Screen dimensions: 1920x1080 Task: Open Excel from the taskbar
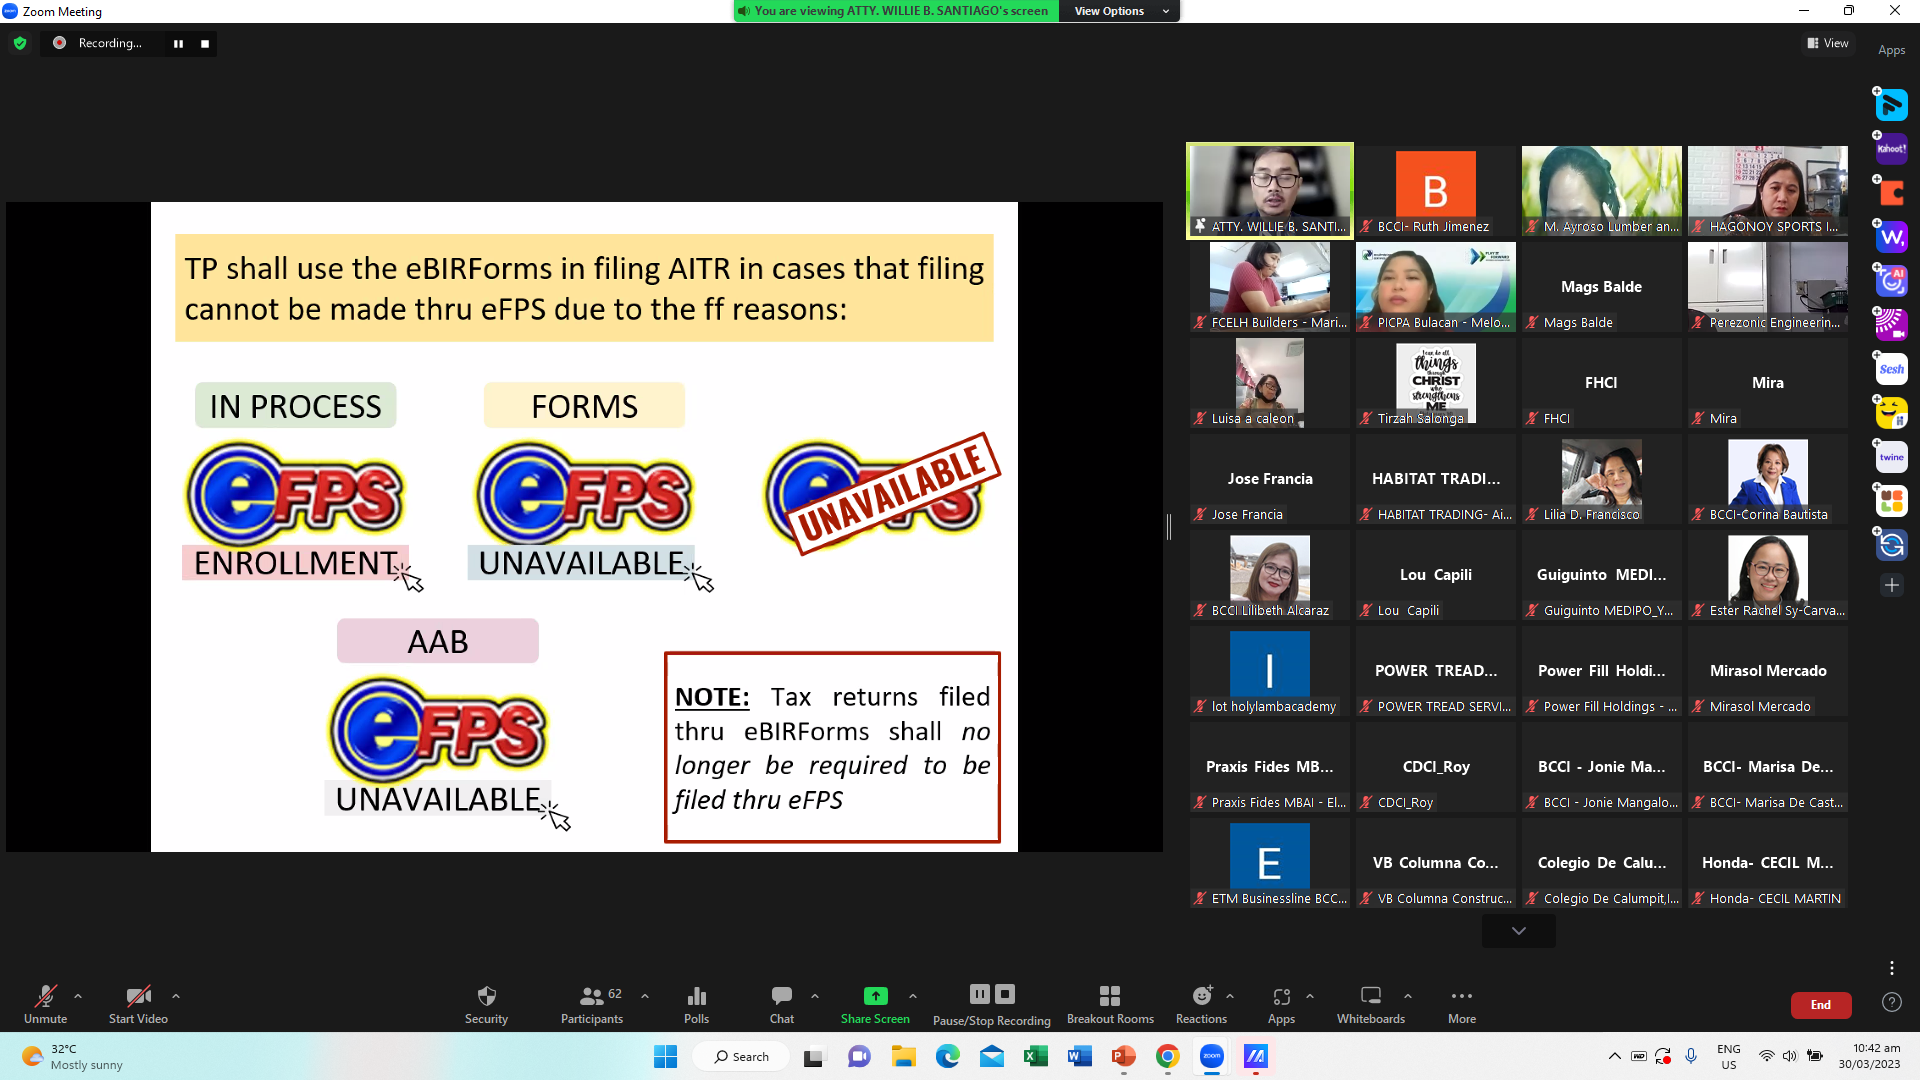tap(1036, 1056)
